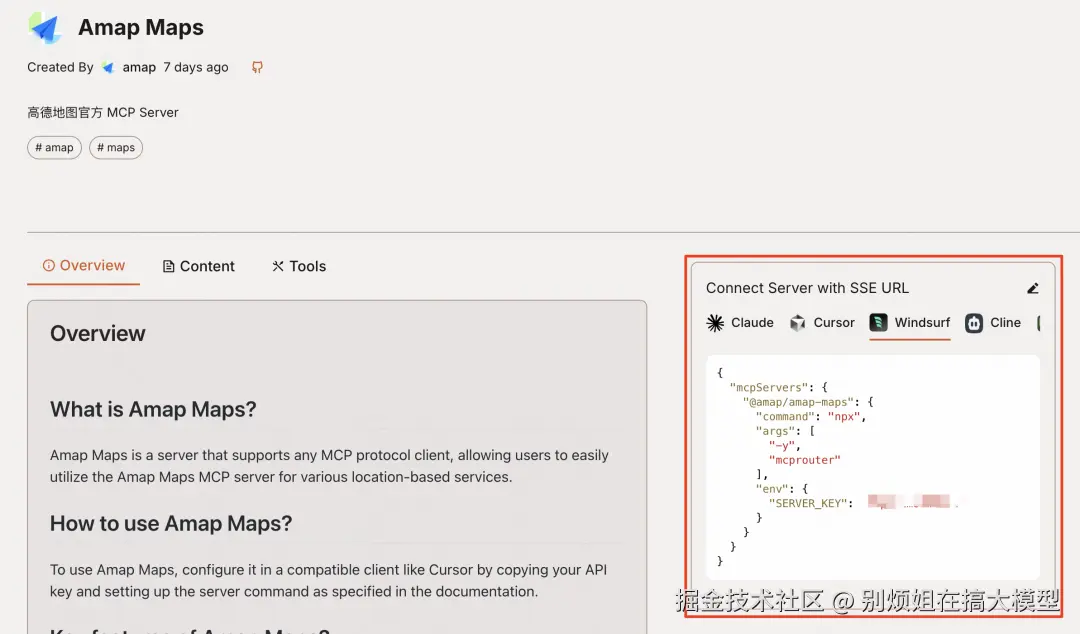Select the Windsurf client tab
Image resolution: width=1080 pixels, height=634 pixels.
(910, 323)
